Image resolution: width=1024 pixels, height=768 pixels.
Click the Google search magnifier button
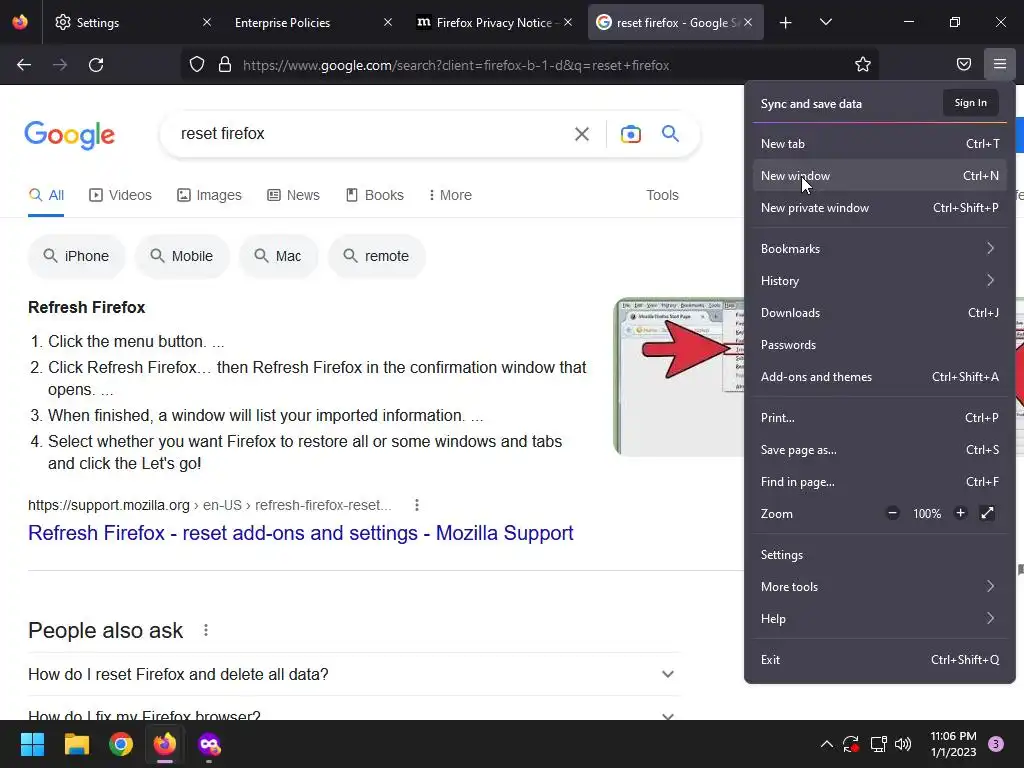(670, 134)
